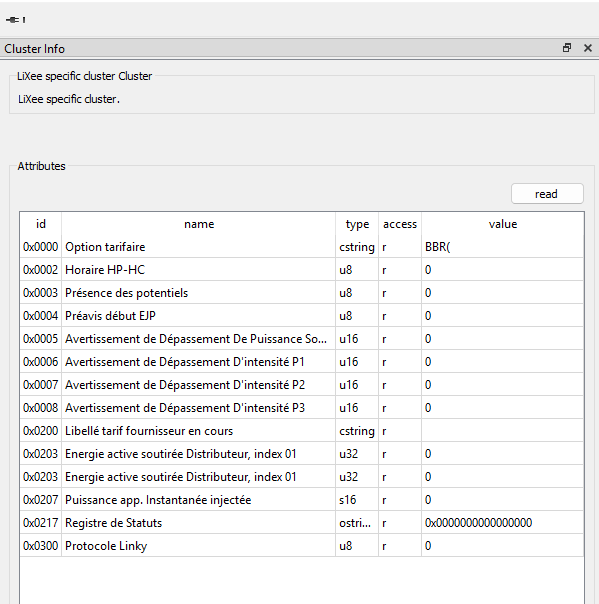The image size is (599, 604).
Task: Select the Option tarifaire attribute row
Action: pyautogui.click(x=302, y=247)
